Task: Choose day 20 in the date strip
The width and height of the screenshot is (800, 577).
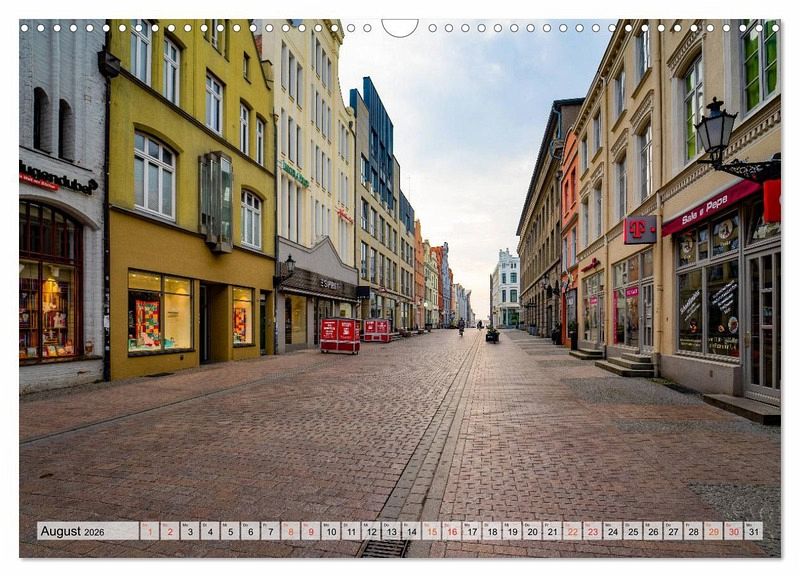Action: 531,531
